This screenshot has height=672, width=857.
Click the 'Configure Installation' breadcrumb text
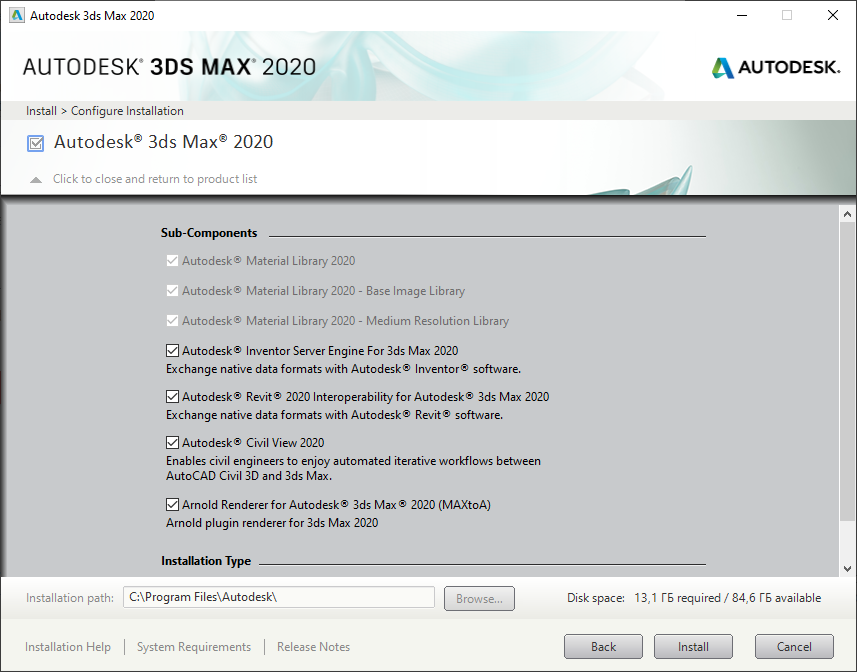click(127, 111)
